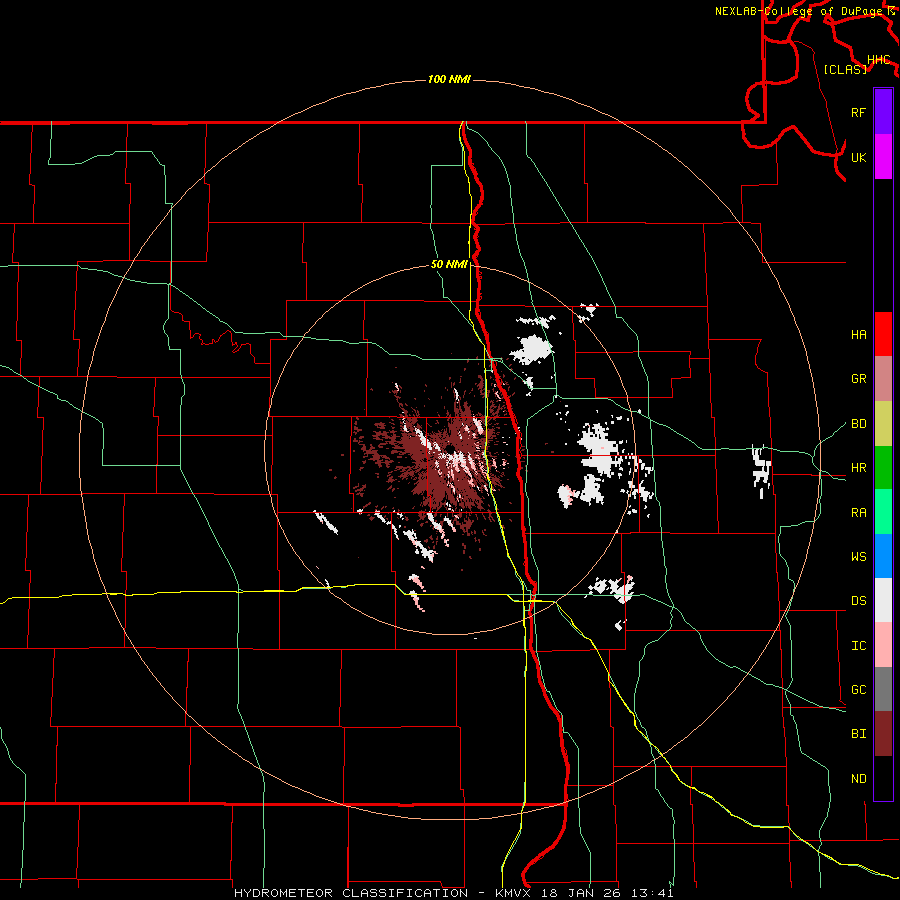Click the [CLAS] units label
Image resolution: width=900 pixels, height=900 pixels.
point(845,69)
